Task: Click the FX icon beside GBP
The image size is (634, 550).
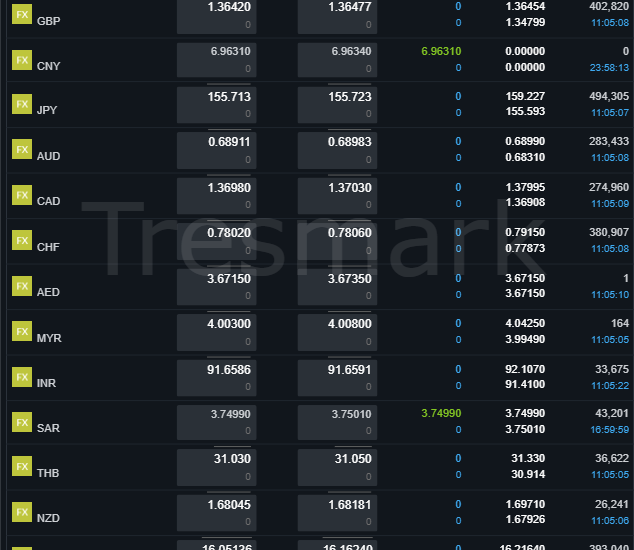Action: (22, 14)
